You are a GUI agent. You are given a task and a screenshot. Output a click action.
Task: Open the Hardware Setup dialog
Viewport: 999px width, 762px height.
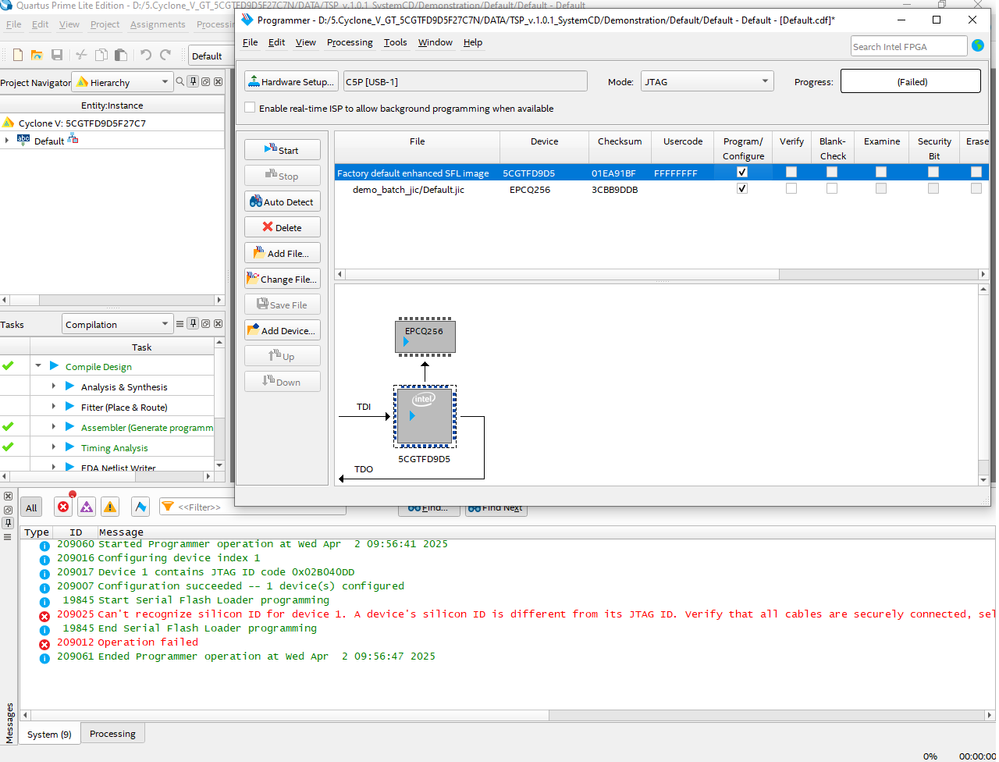click(290, 82)
